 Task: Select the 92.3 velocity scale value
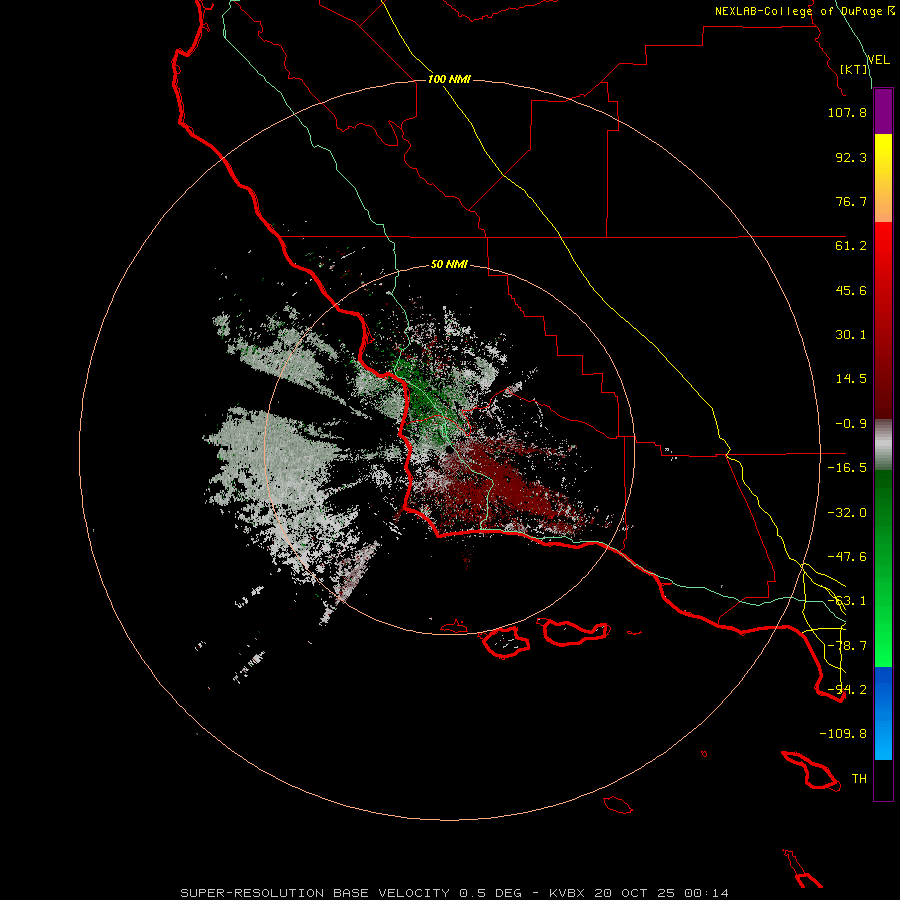point(851,157)
